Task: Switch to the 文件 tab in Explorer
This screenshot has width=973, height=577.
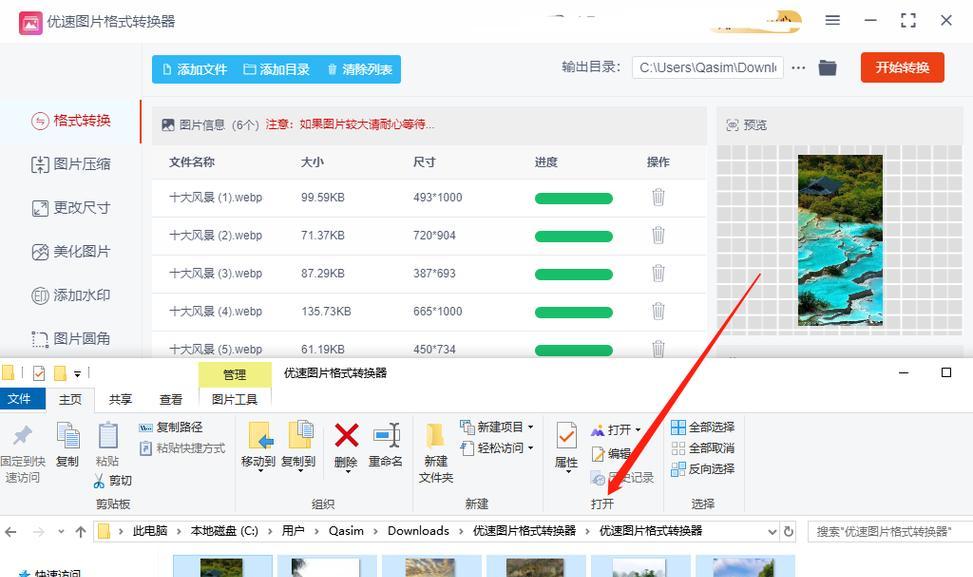Action: pos(19,399)
